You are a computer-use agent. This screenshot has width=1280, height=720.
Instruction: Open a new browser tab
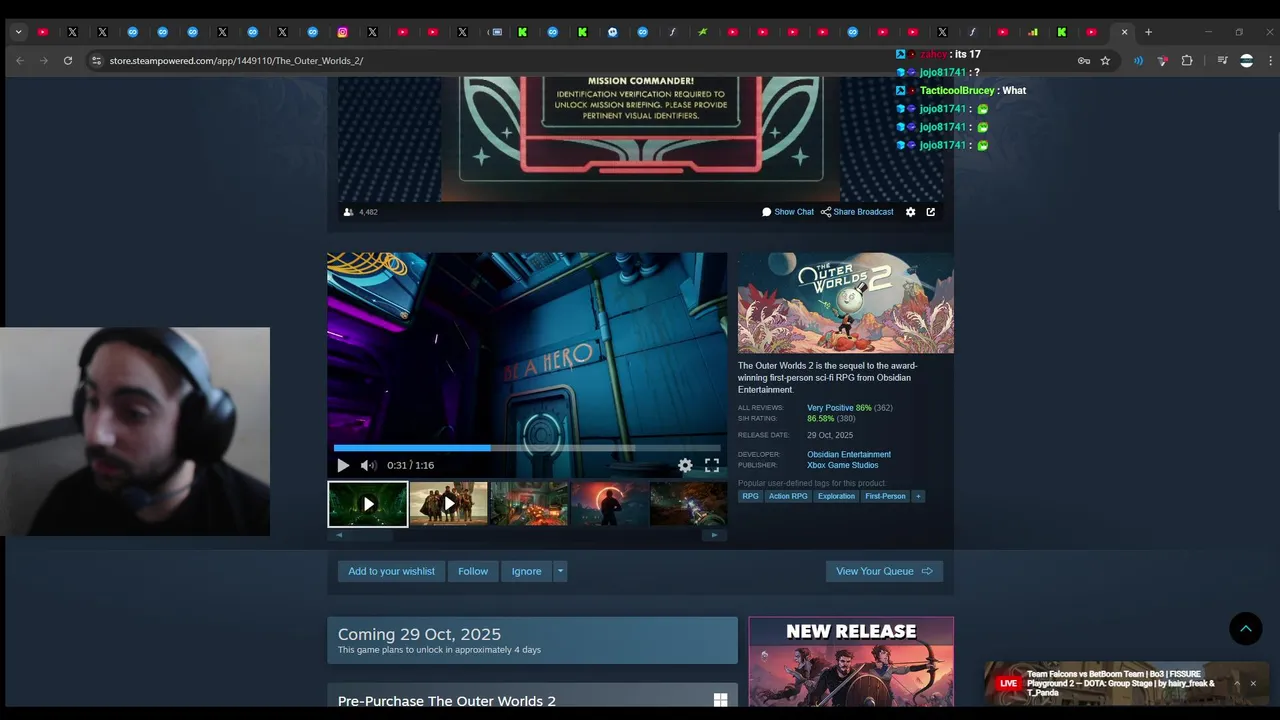click(x=1148, y=32)
